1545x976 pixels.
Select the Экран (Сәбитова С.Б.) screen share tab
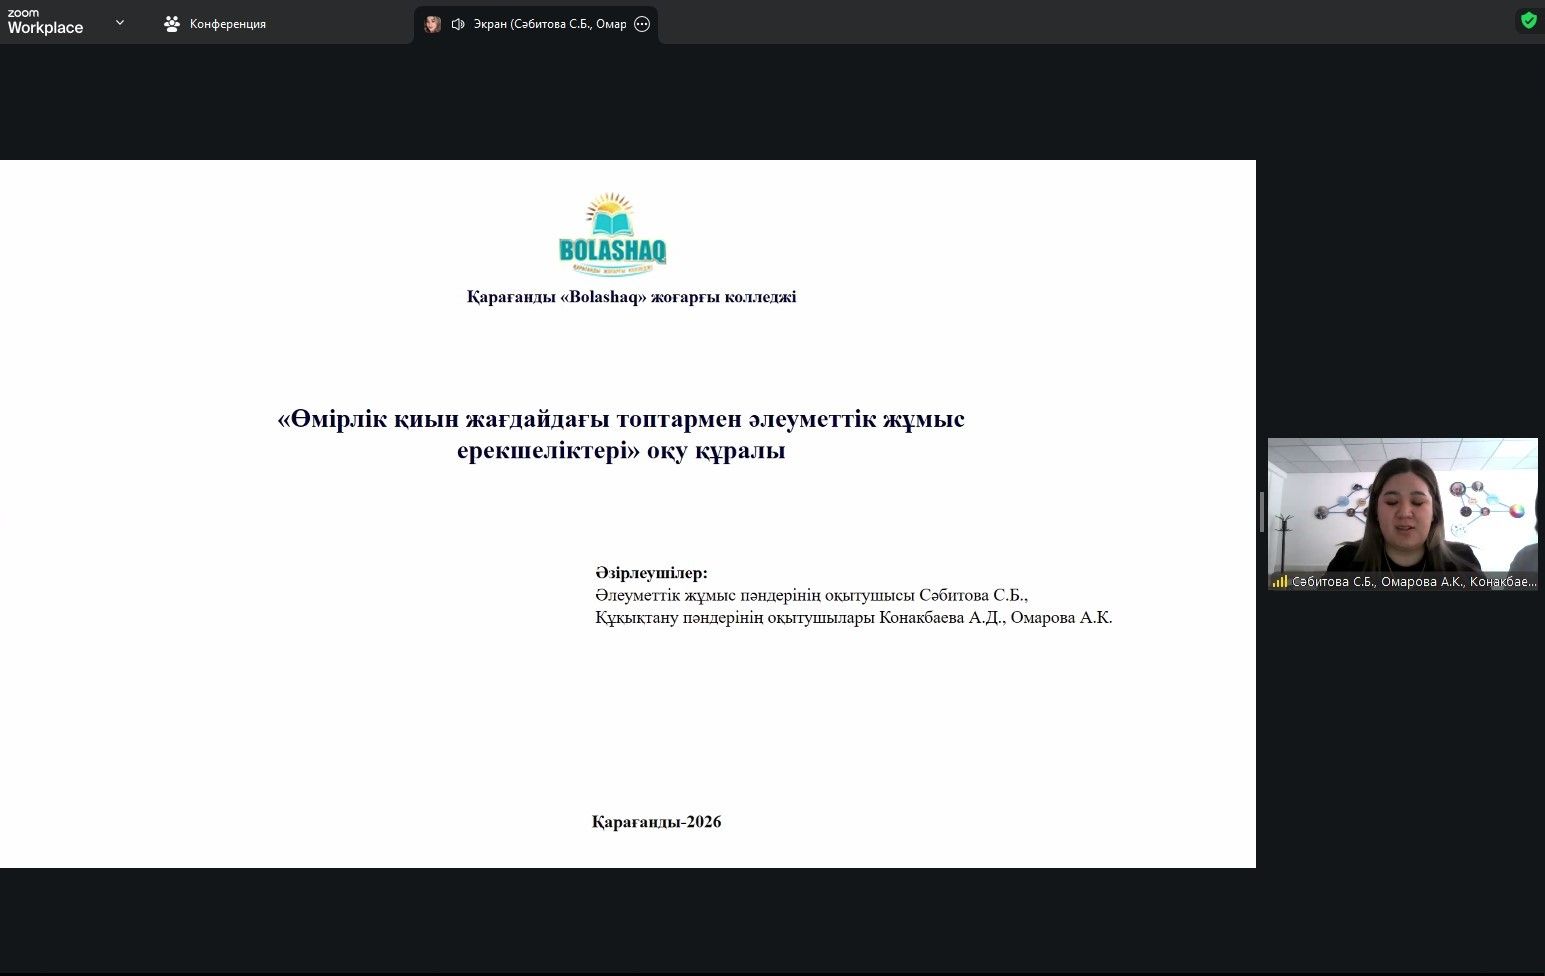pyautogui.click(x=550, y=24)
